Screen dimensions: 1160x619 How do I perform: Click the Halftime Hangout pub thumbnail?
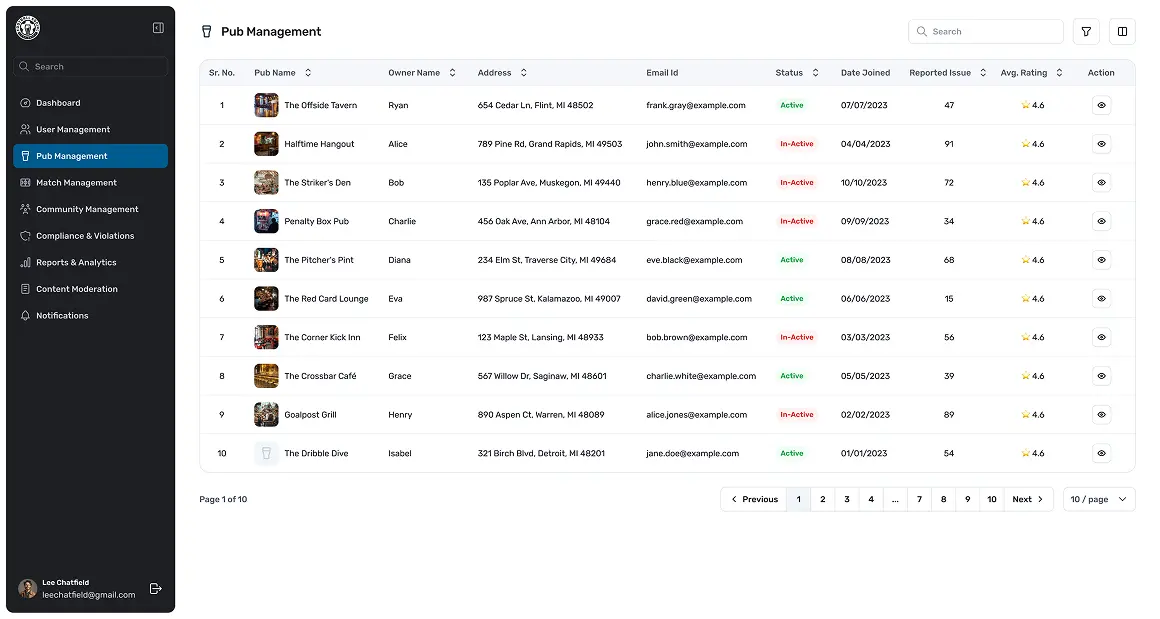point(266,144)
